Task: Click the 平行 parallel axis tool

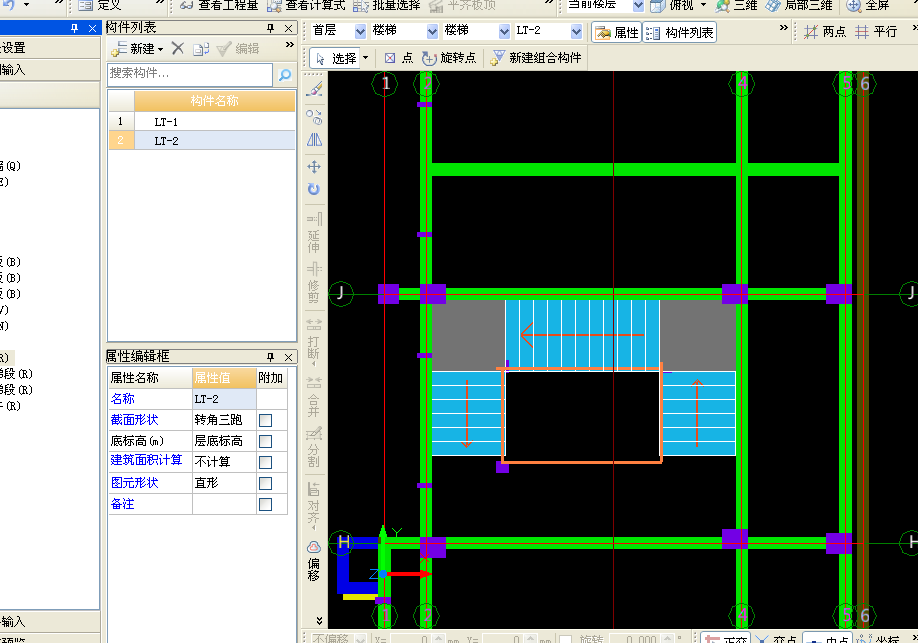Action: click(876, 32)
